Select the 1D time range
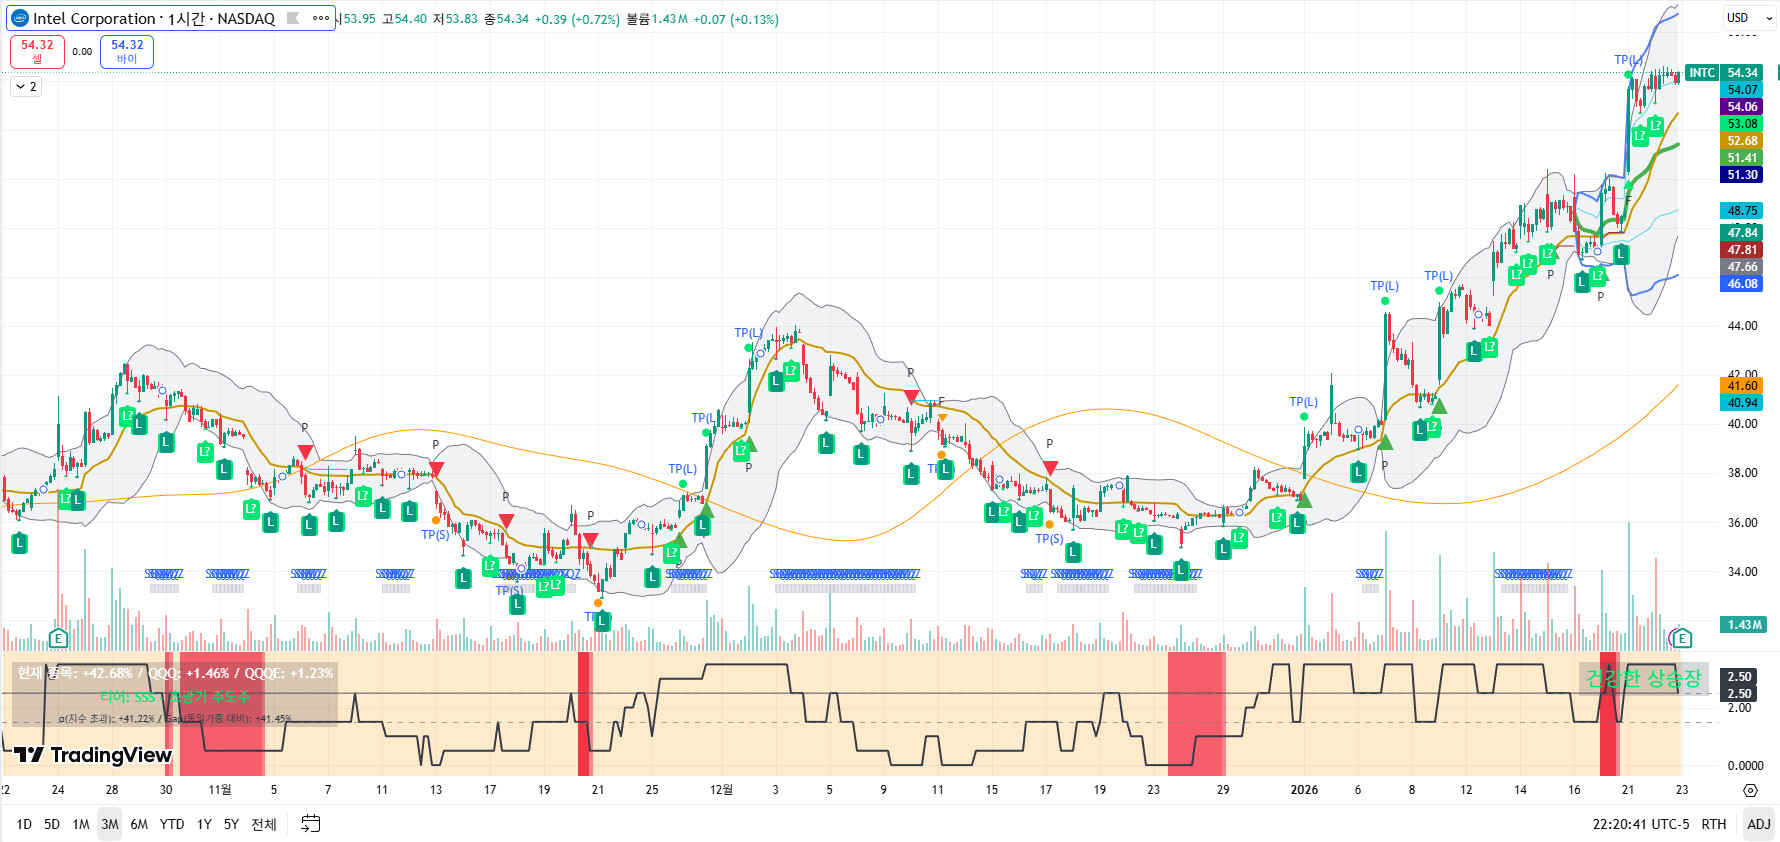1780x842 pixels. (24, 824)
